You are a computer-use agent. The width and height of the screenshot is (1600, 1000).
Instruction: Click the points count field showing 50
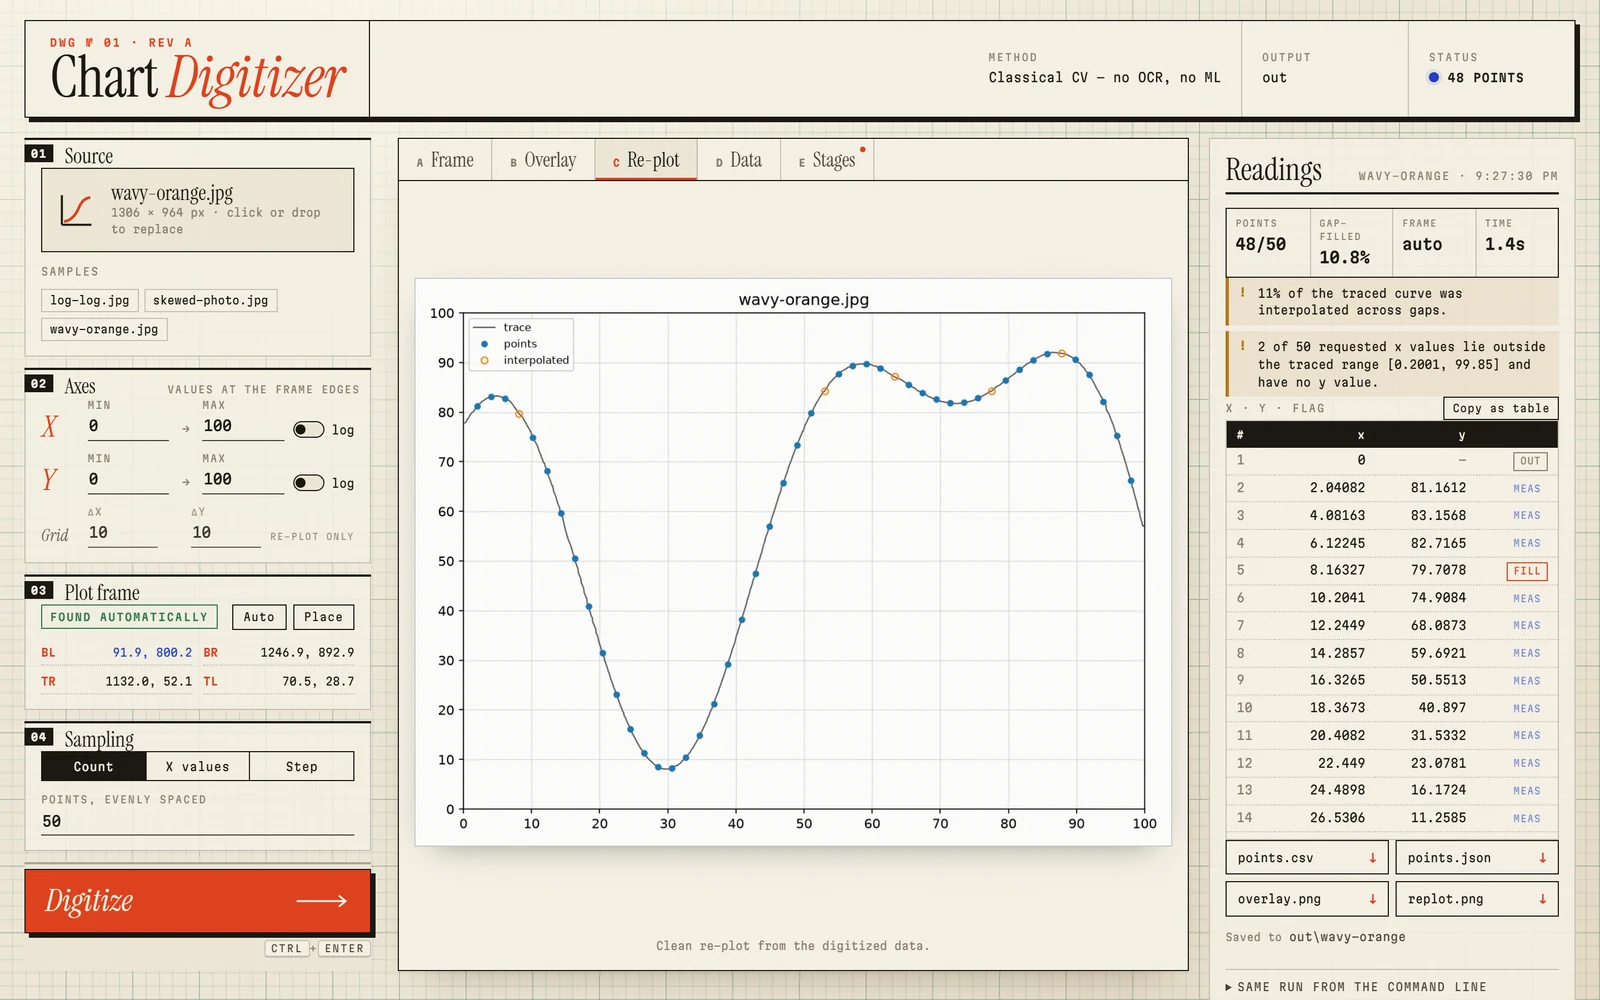(x=197, y=821)
